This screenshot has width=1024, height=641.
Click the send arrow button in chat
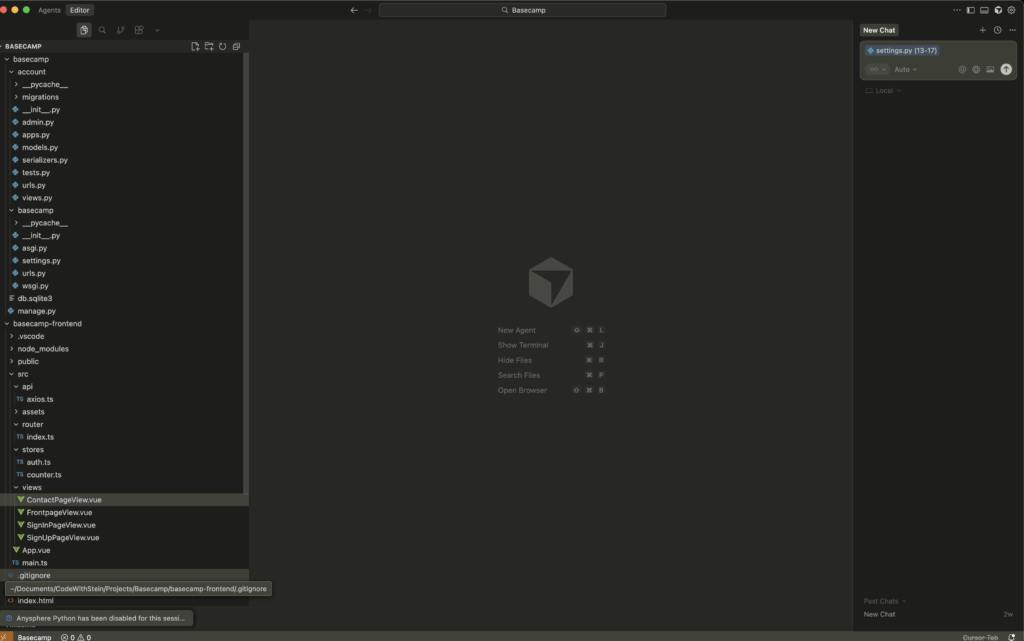click(1006, 69)
